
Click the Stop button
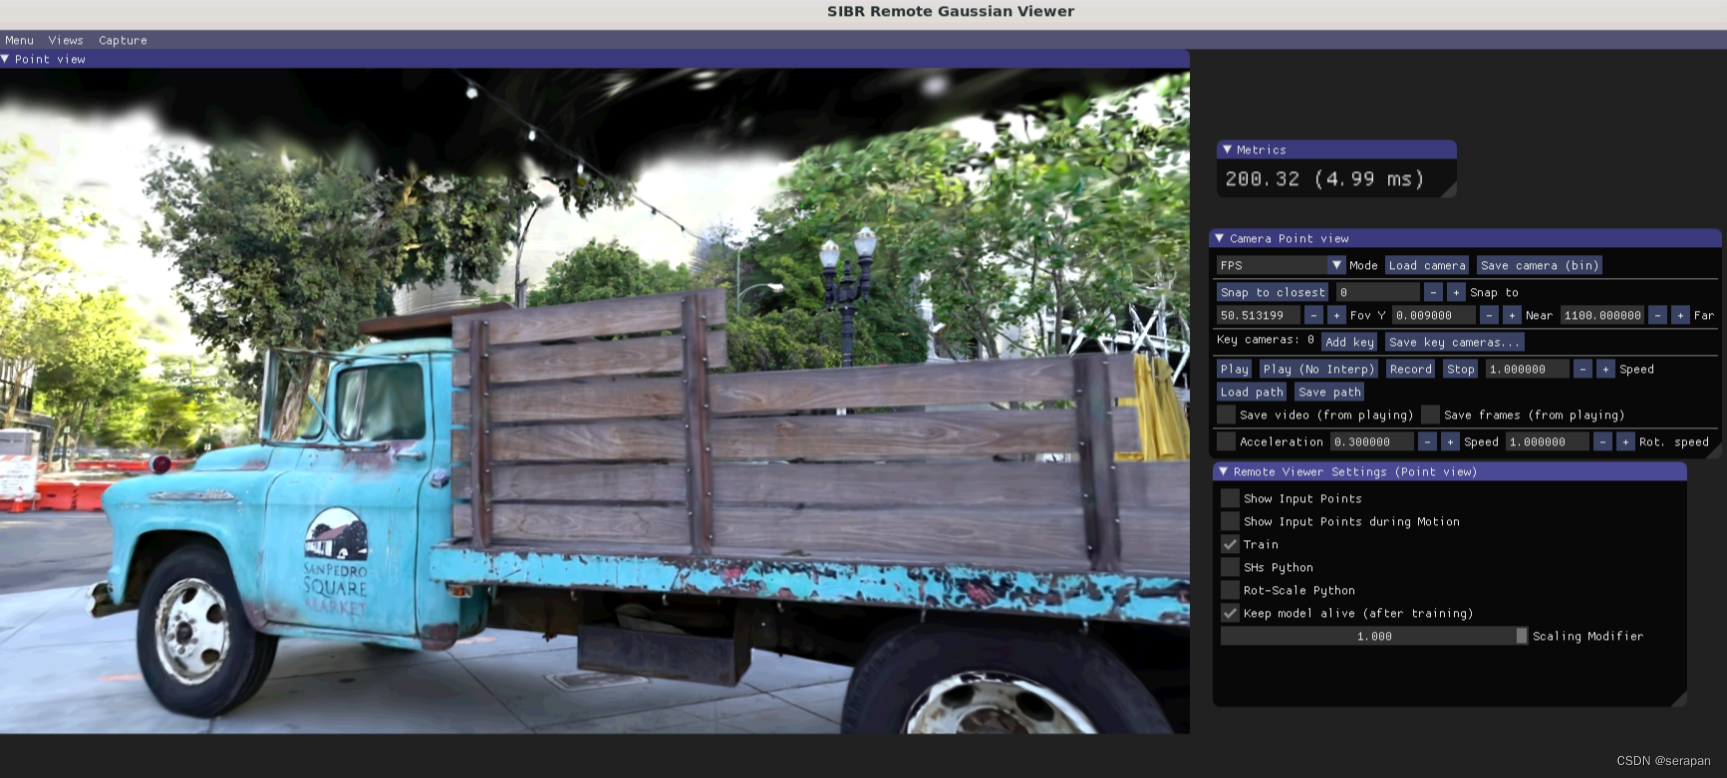(x=1461, y=369)
